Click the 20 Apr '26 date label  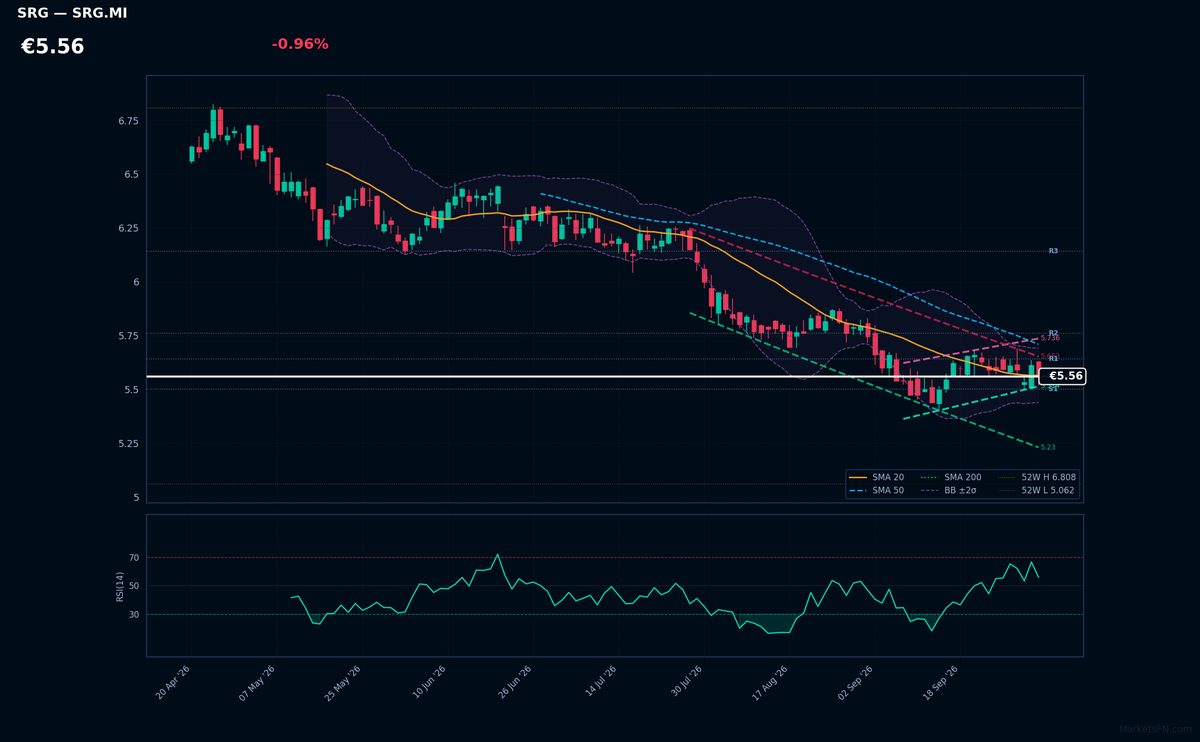click(171, 682)
